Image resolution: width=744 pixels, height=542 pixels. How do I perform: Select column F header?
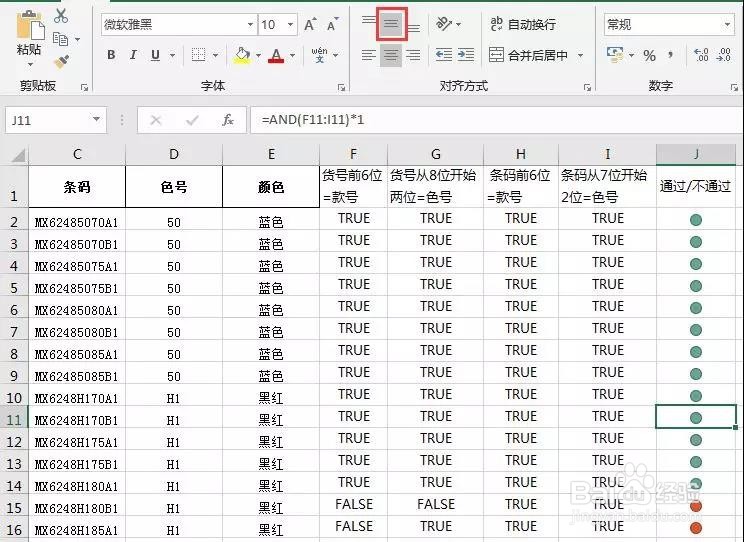coord(353,154)
